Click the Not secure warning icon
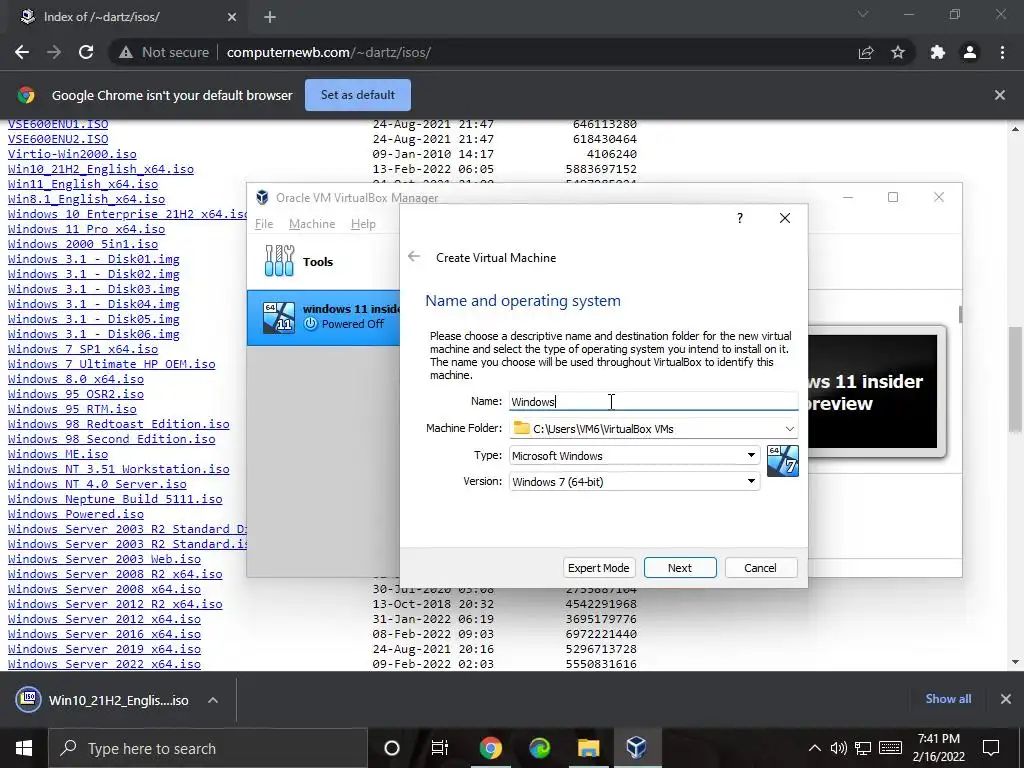 click(125, 52)
